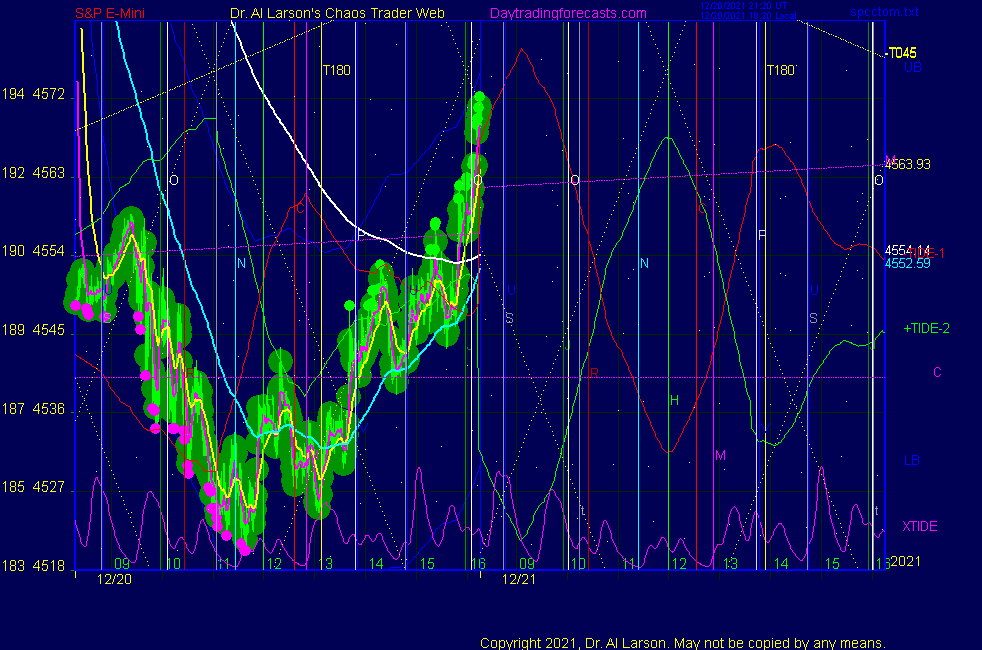The image size is (982, 650).
Task: Click the blue LB lower band label
Action: pyautogui.click(x=912, y=460)
